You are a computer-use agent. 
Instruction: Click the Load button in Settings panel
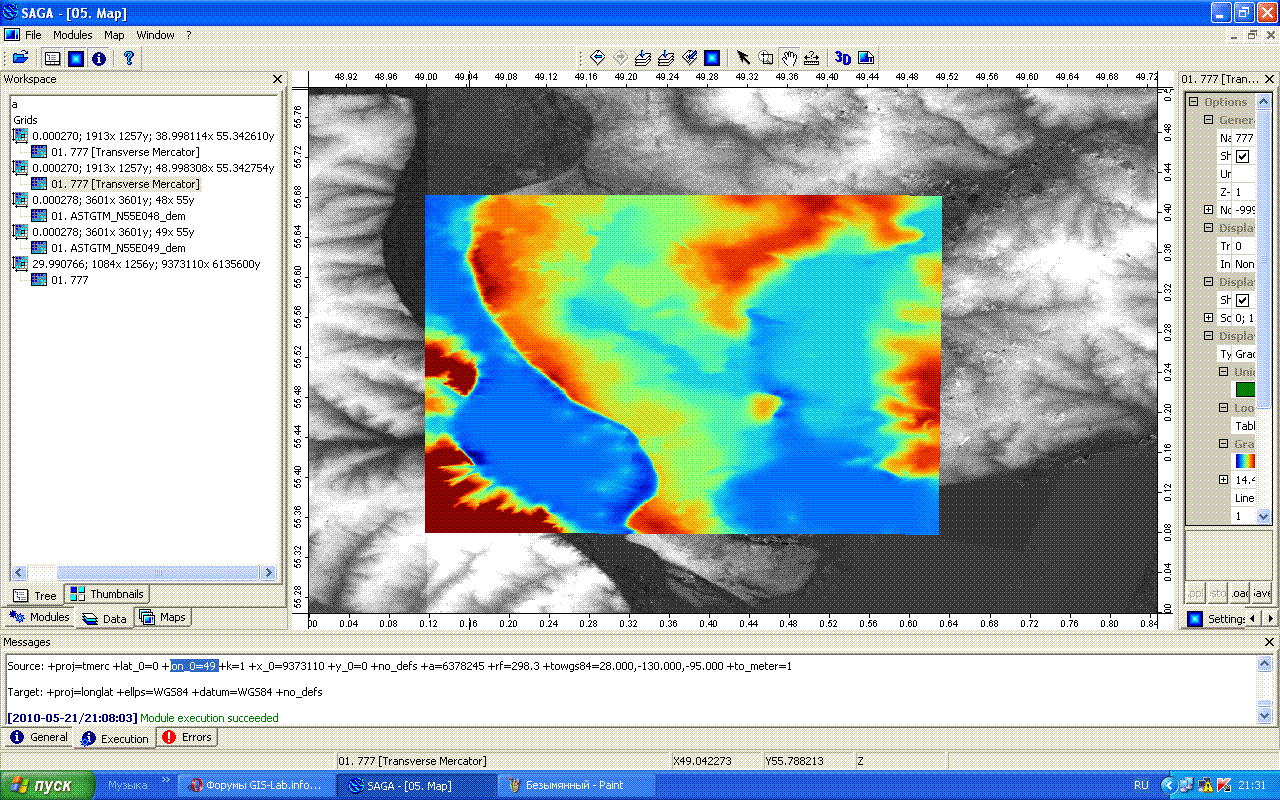point(1240,592)
